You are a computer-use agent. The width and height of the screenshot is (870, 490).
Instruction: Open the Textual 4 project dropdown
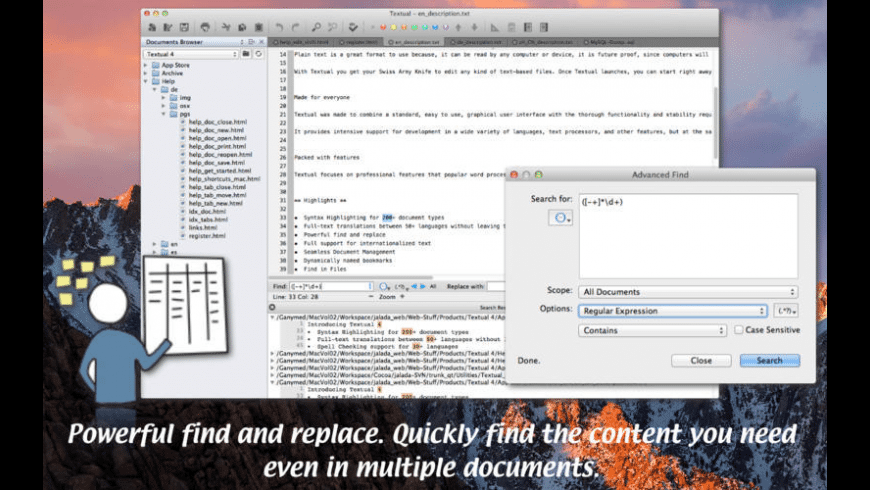tap(191, 54)
